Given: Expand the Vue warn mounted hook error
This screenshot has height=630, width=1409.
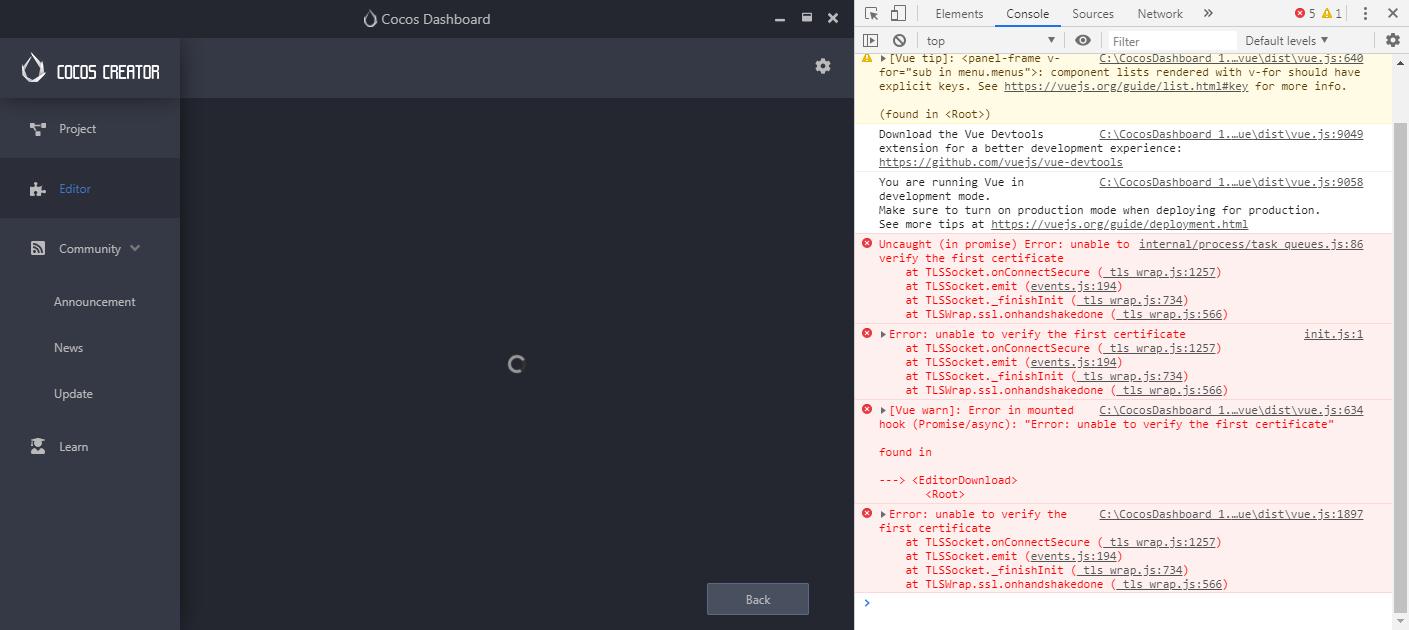Looking at the screenshot, I should pos(883,410).
